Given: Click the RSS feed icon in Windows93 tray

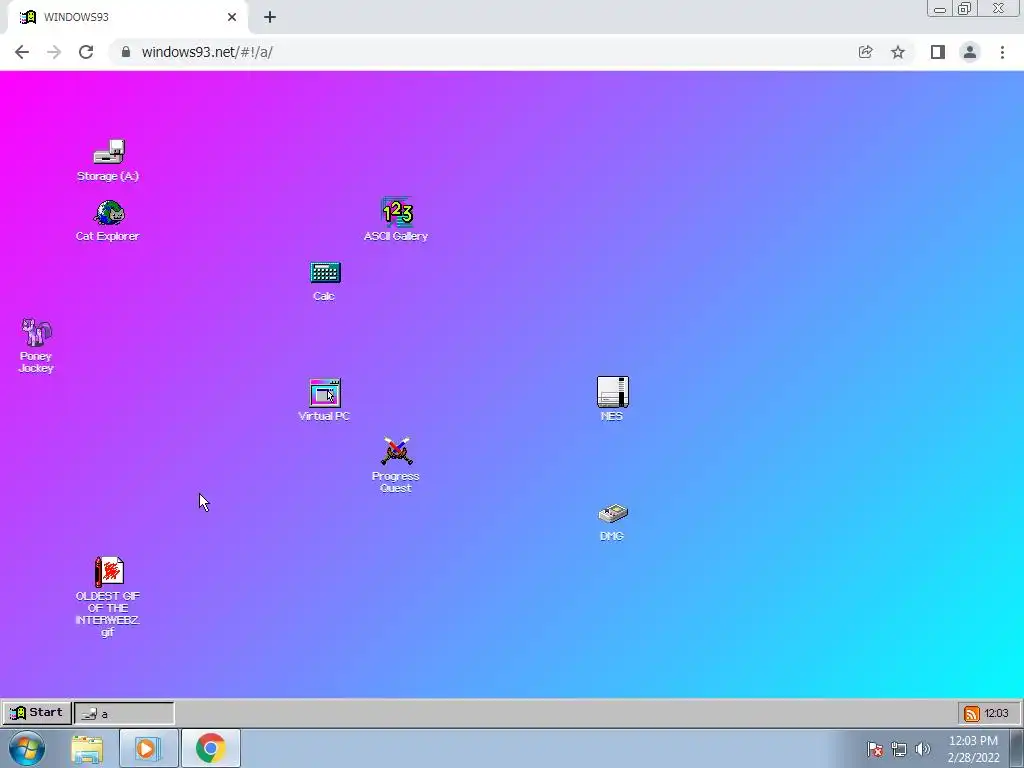Looking at the screenshot, I should pos(972,713).
